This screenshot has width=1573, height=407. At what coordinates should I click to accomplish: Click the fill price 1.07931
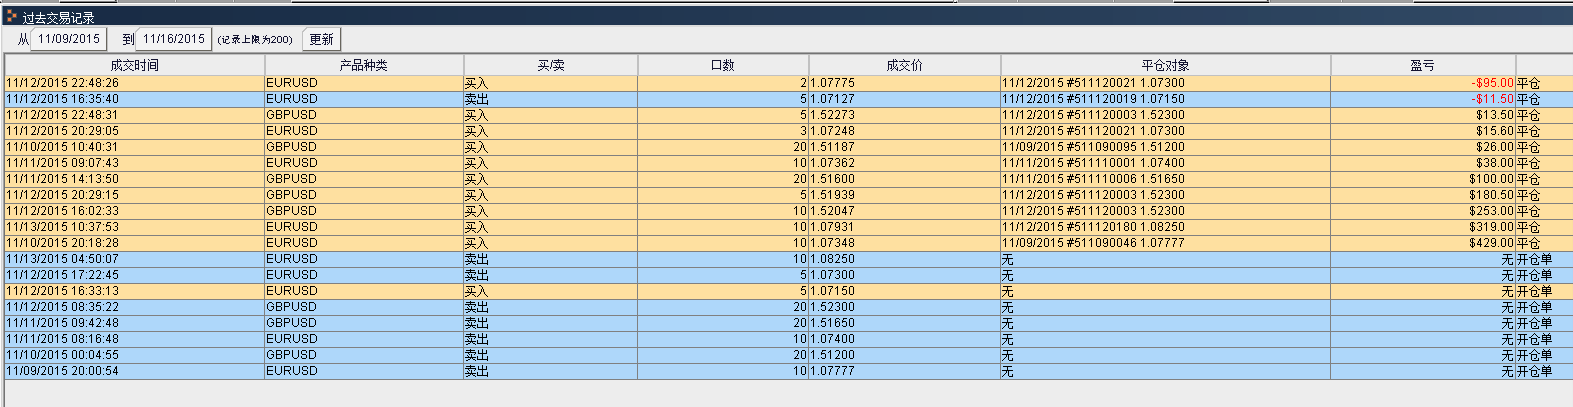[x=832, y=227]
